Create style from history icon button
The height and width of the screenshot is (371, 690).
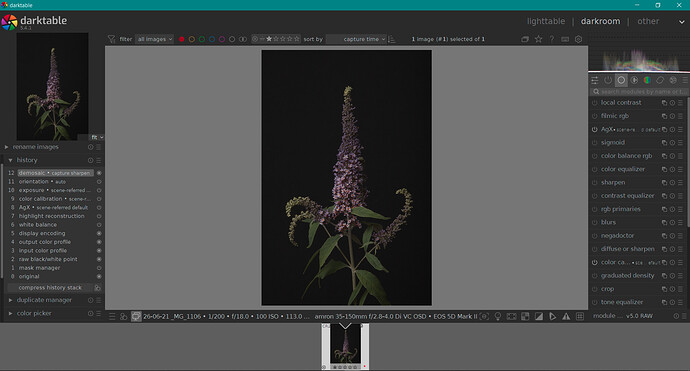98,288
